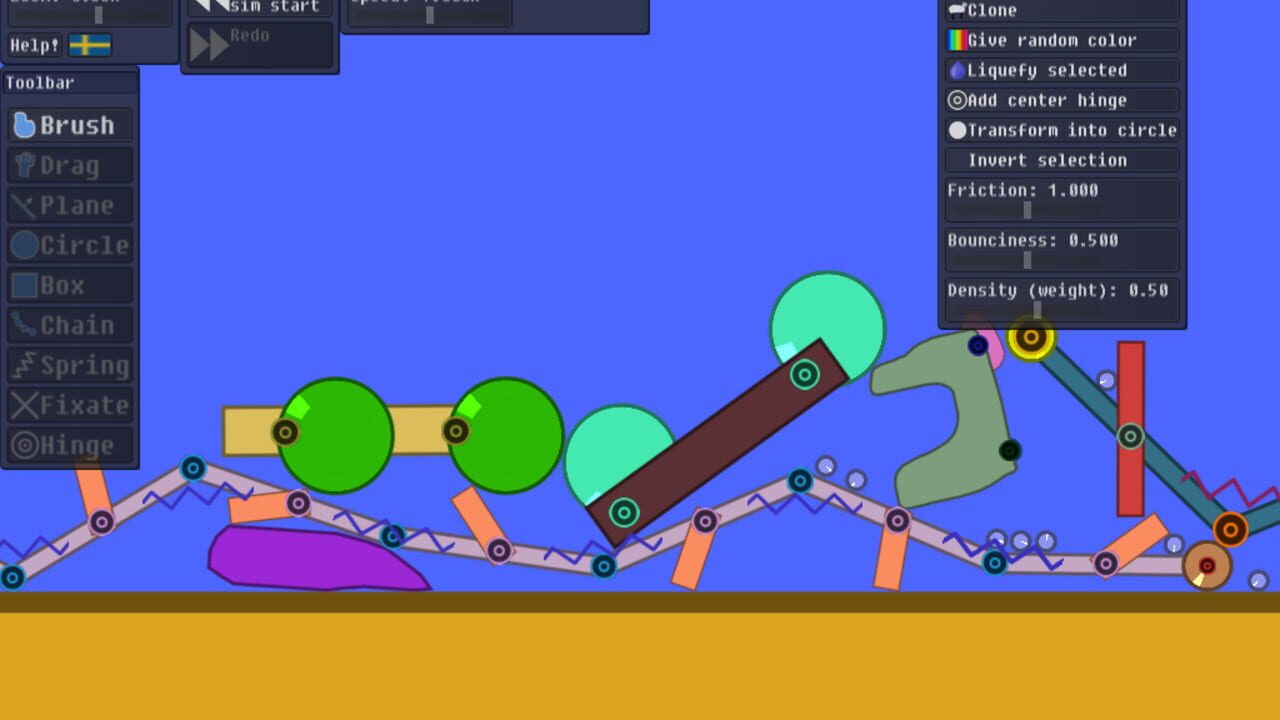Image resolution: width=1280 pixels, height=720 pixels.
Task: Choose the Fixate tool
Action: (70, 405)
